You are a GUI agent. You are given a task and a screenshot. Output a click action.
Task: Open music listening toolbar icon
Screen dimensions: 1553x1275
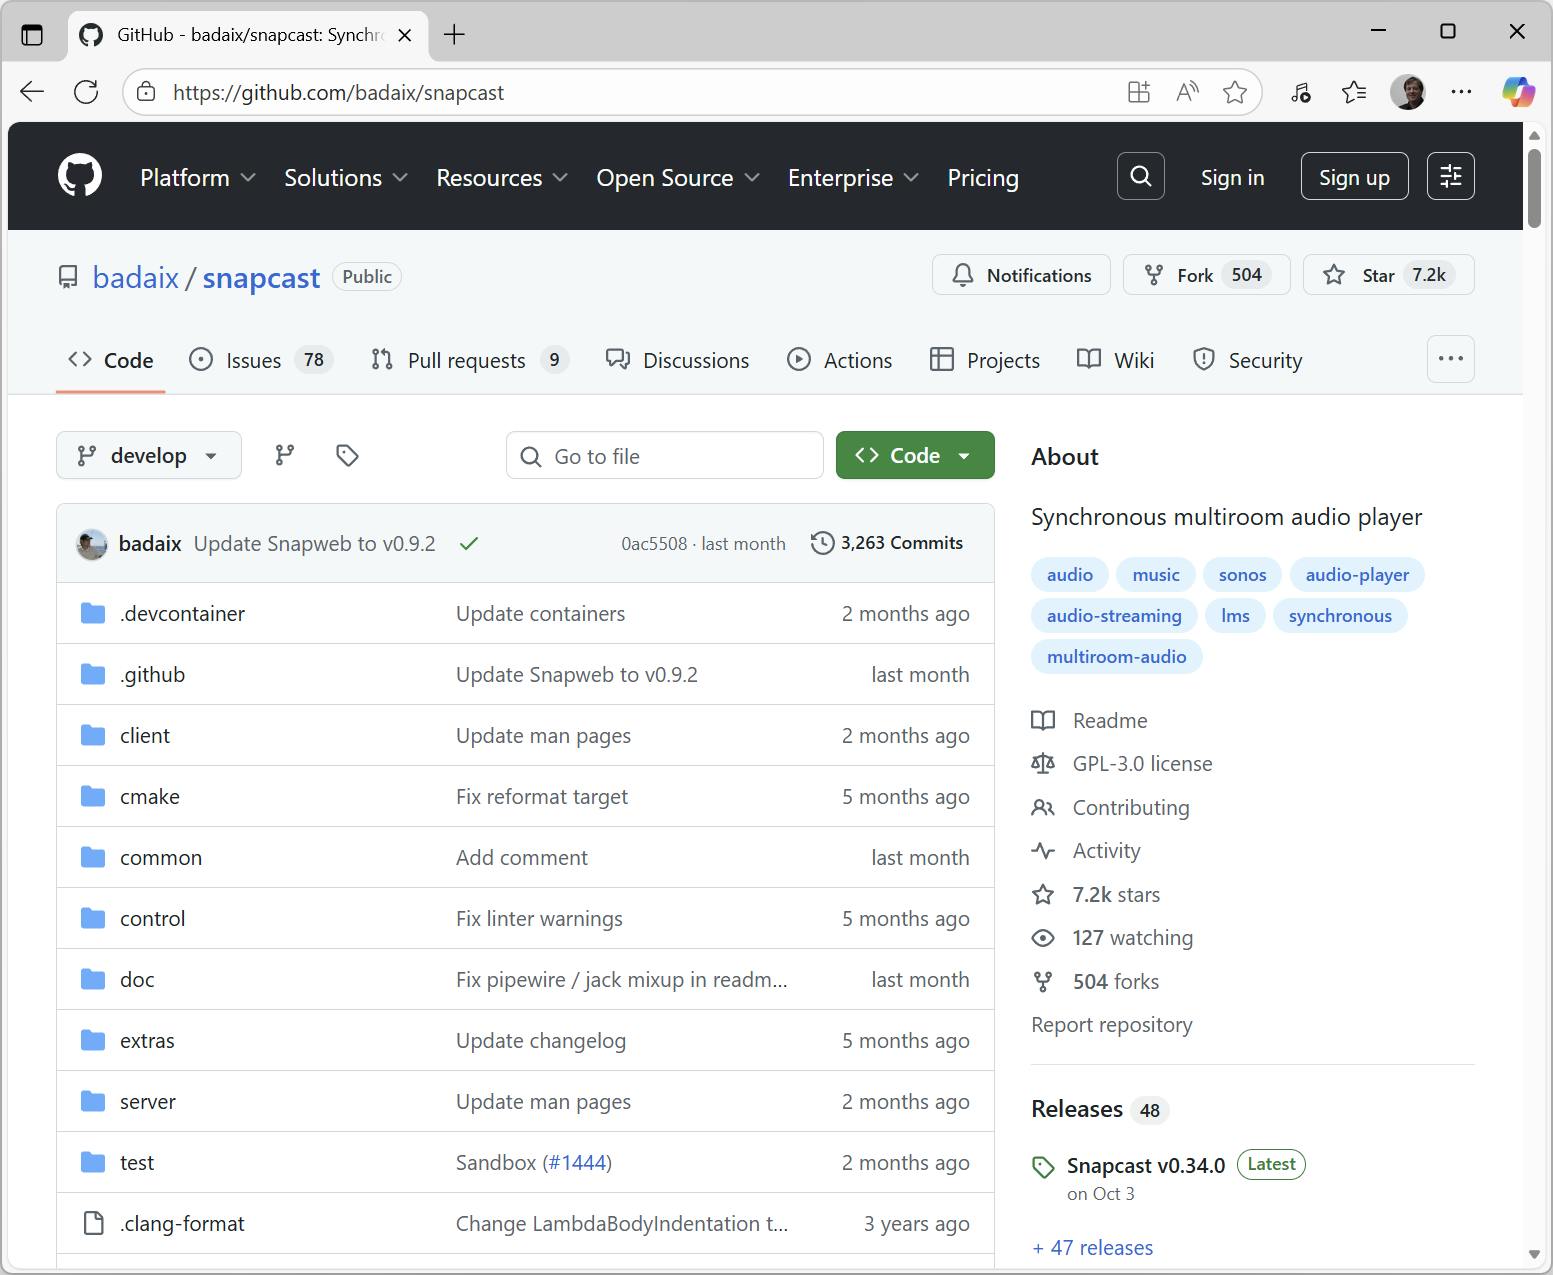point(1300,92)
